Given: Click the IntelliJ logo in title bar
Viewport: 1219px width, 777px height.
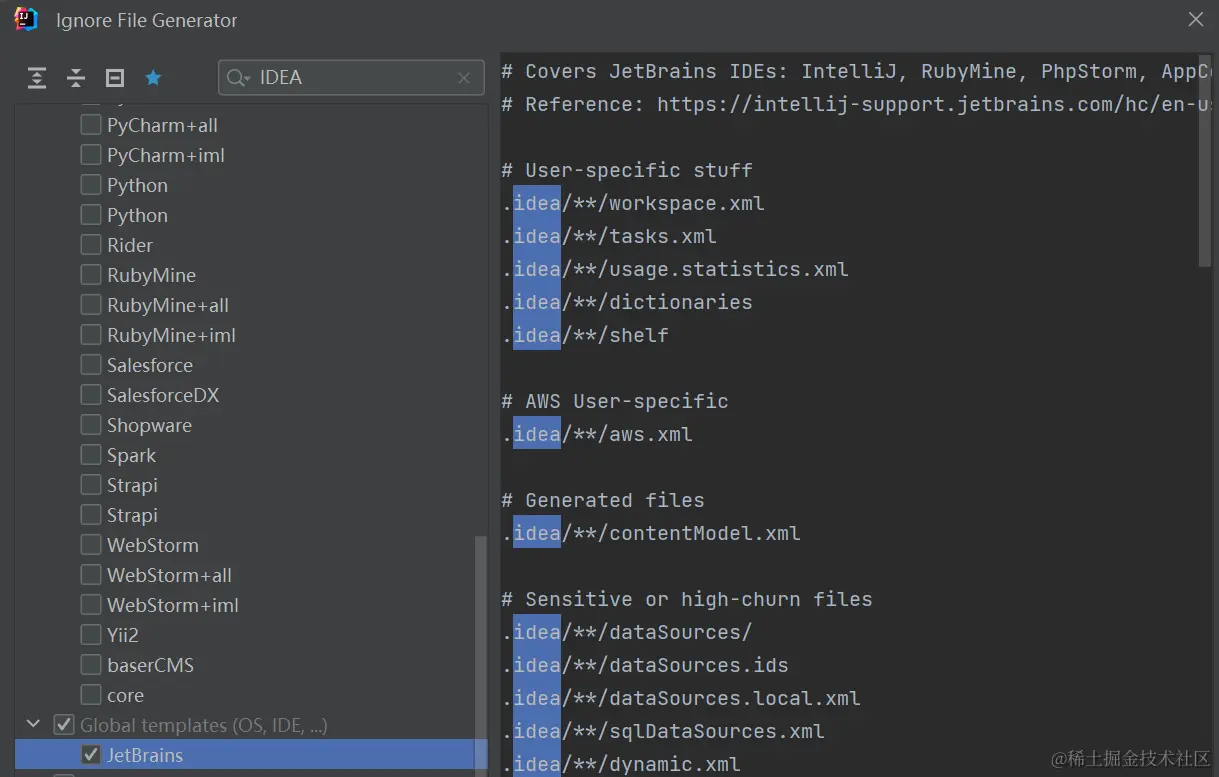Looking at the screenshot, I should pyautogui.click(x=26, y=19).
